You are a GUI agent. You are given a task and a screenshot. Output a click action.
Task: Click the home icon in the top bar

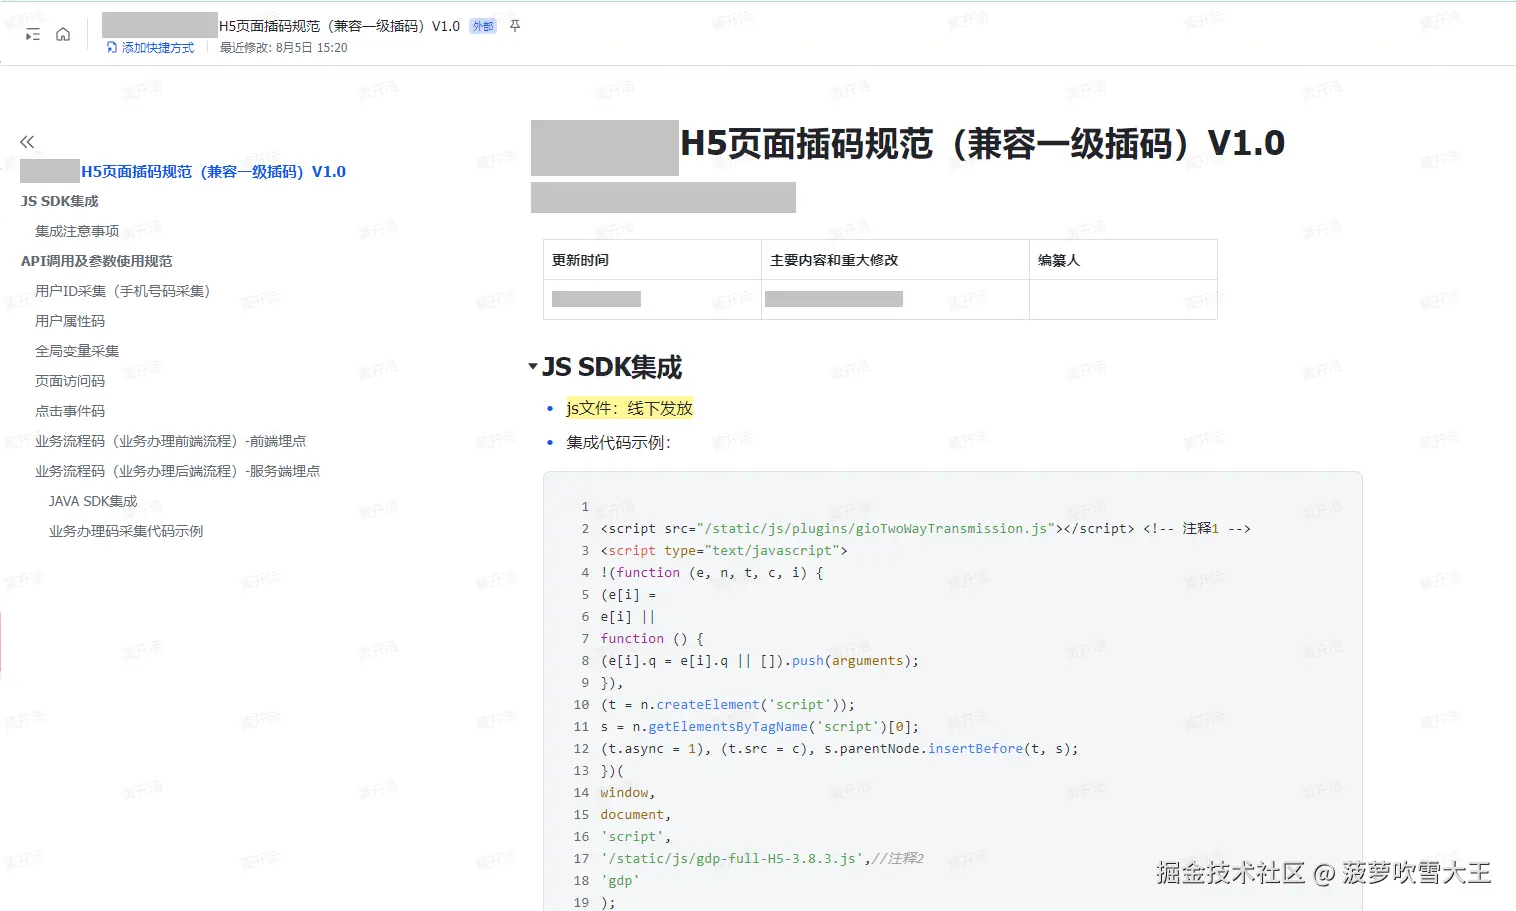pyautogui.click(x=63, y=33)
